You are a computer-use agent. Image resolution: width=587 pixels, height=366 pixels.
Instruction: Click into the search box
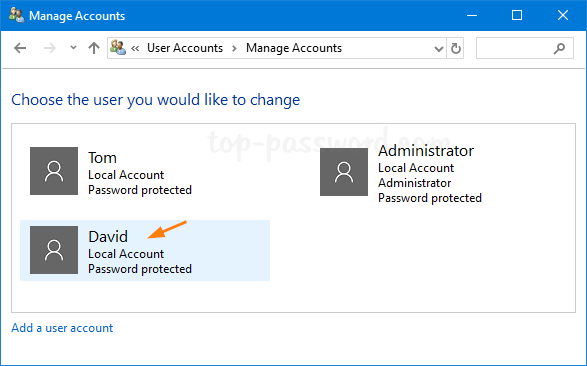pyautogui.click(x=524, y=48)
